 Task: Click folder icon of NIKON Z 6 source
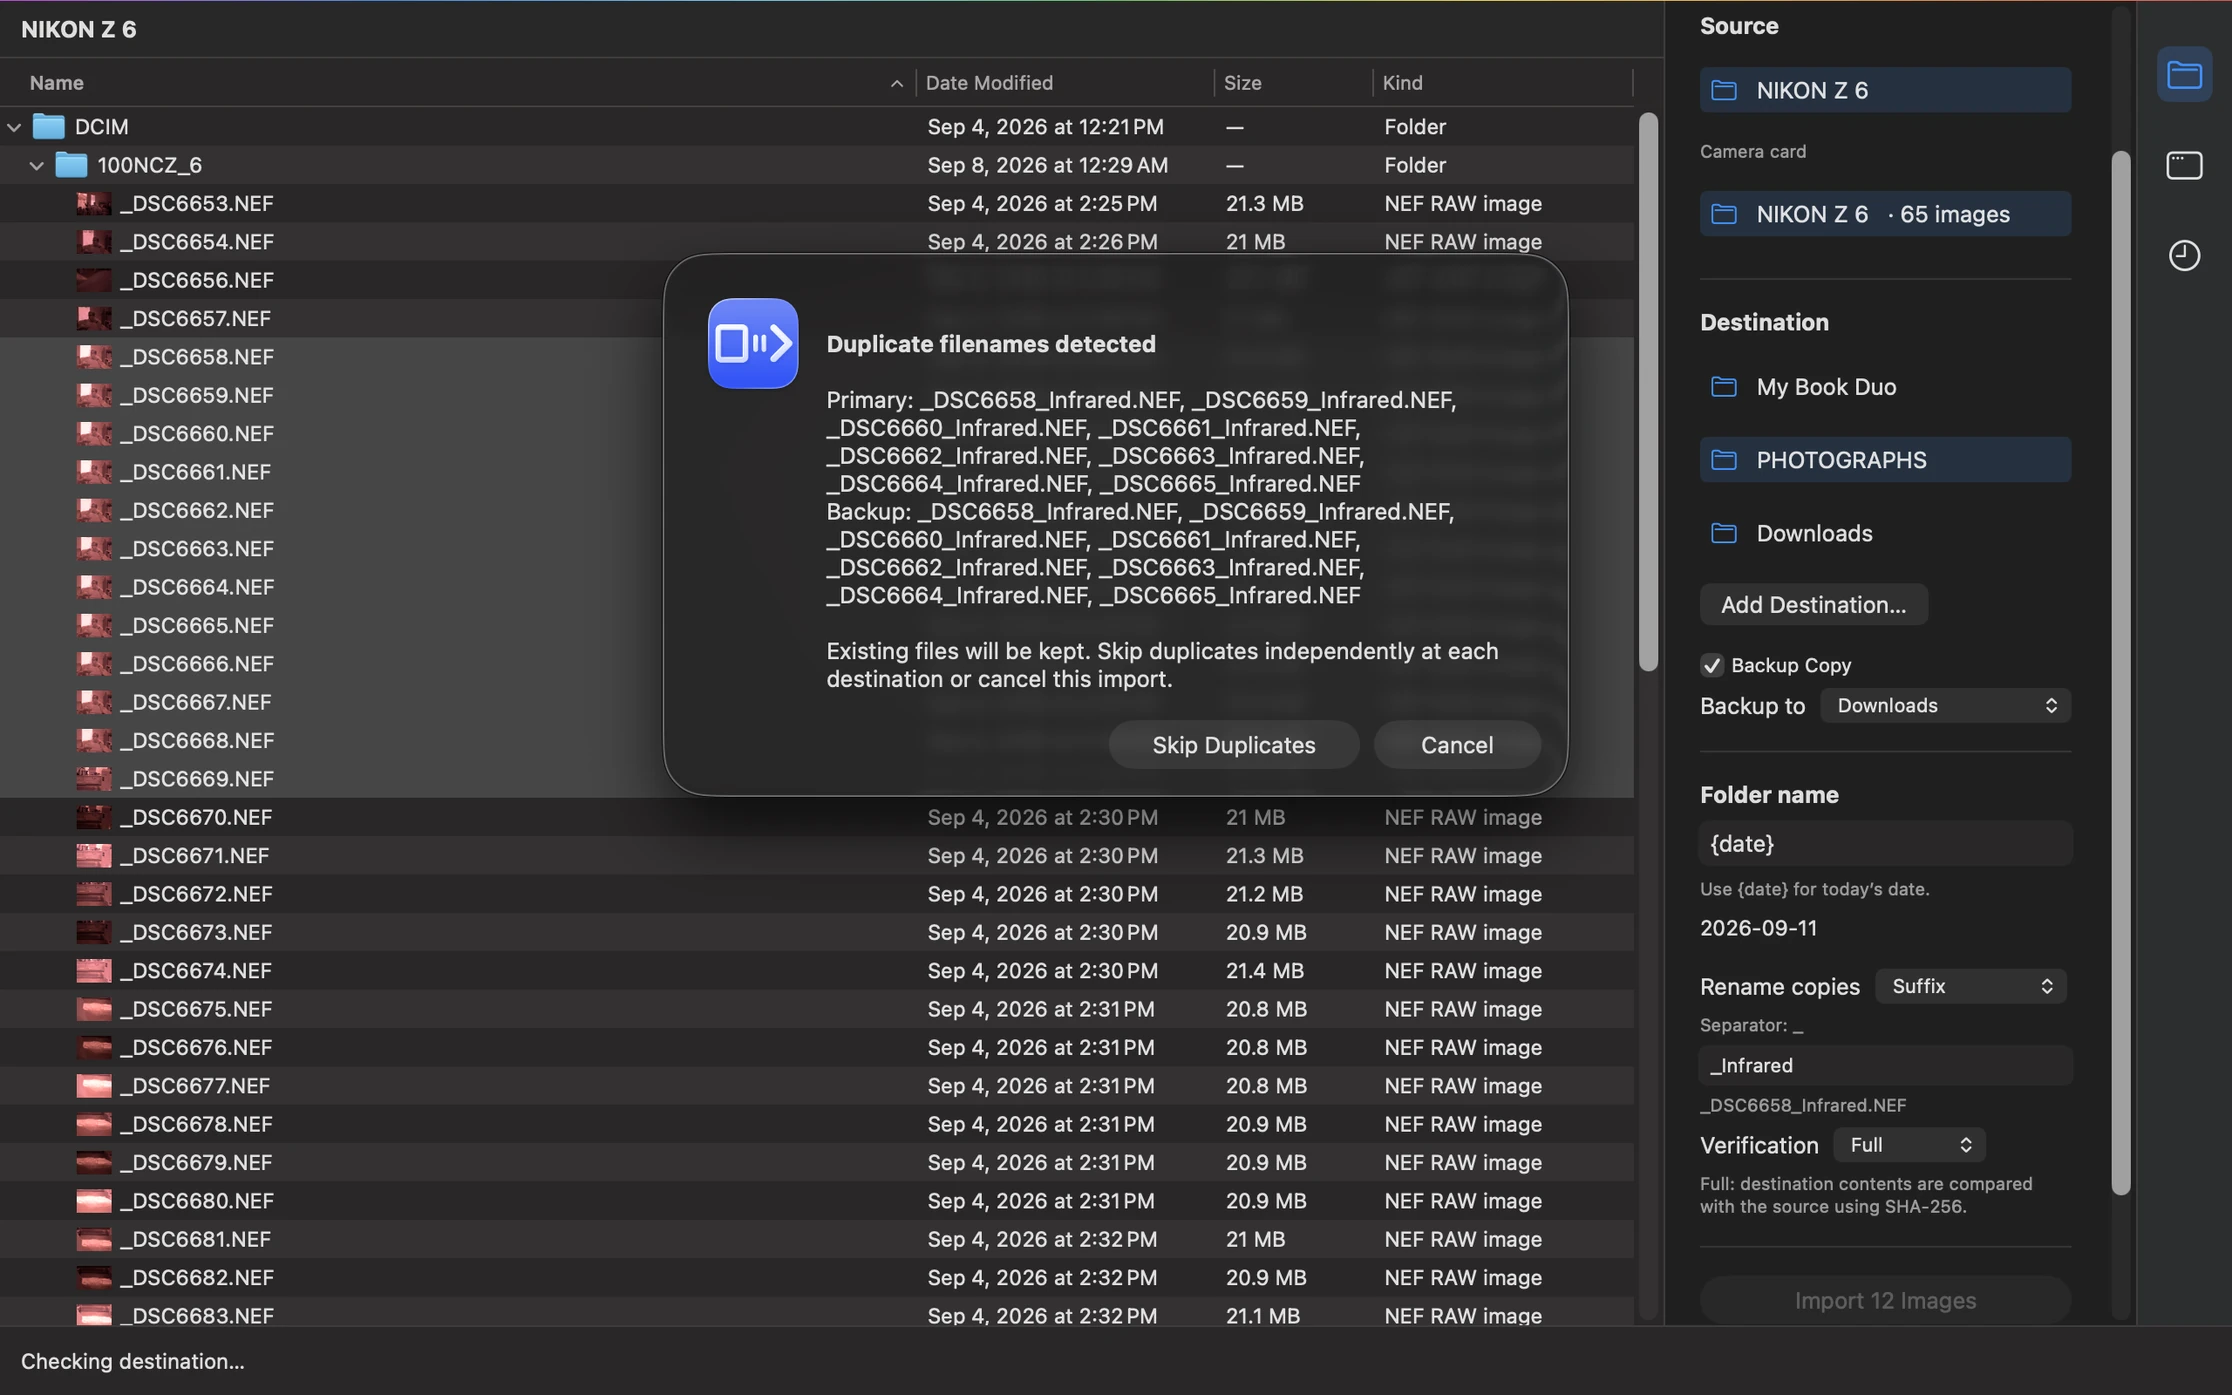pos(1723,90)
